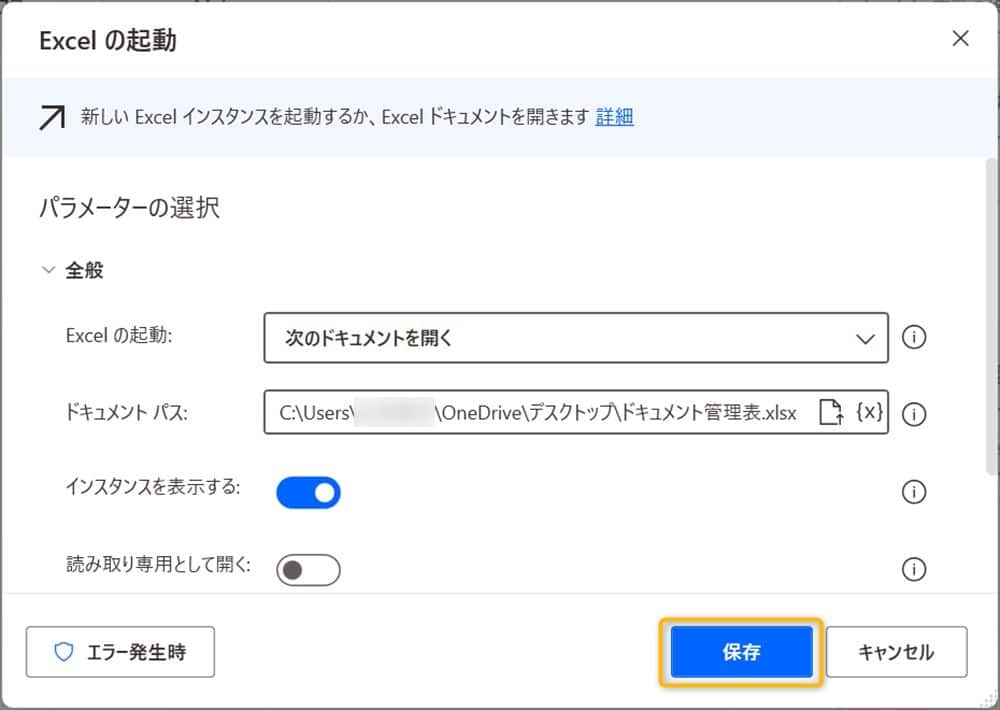Click the shield icon in the エラー発生時 button
Image resolution: width=1000 pixels, height=710 pixels.
65,651
